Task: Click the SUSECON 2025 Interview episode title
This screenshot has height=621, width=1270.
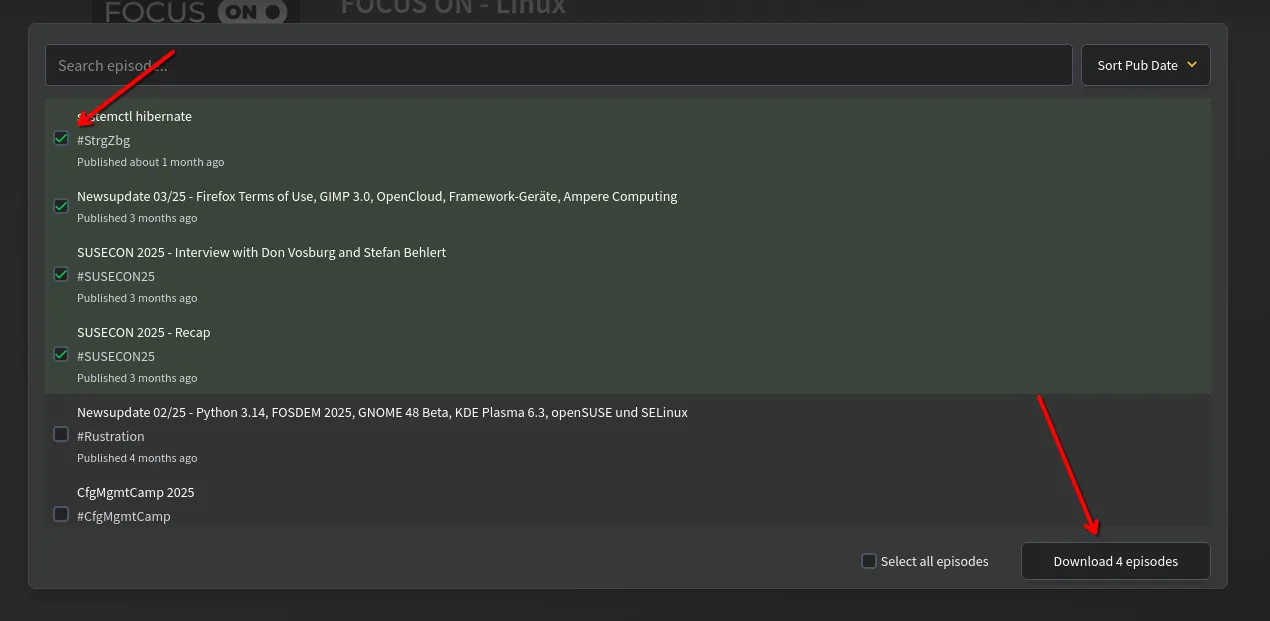Action: pyautogui.click(x=261, y=252)
